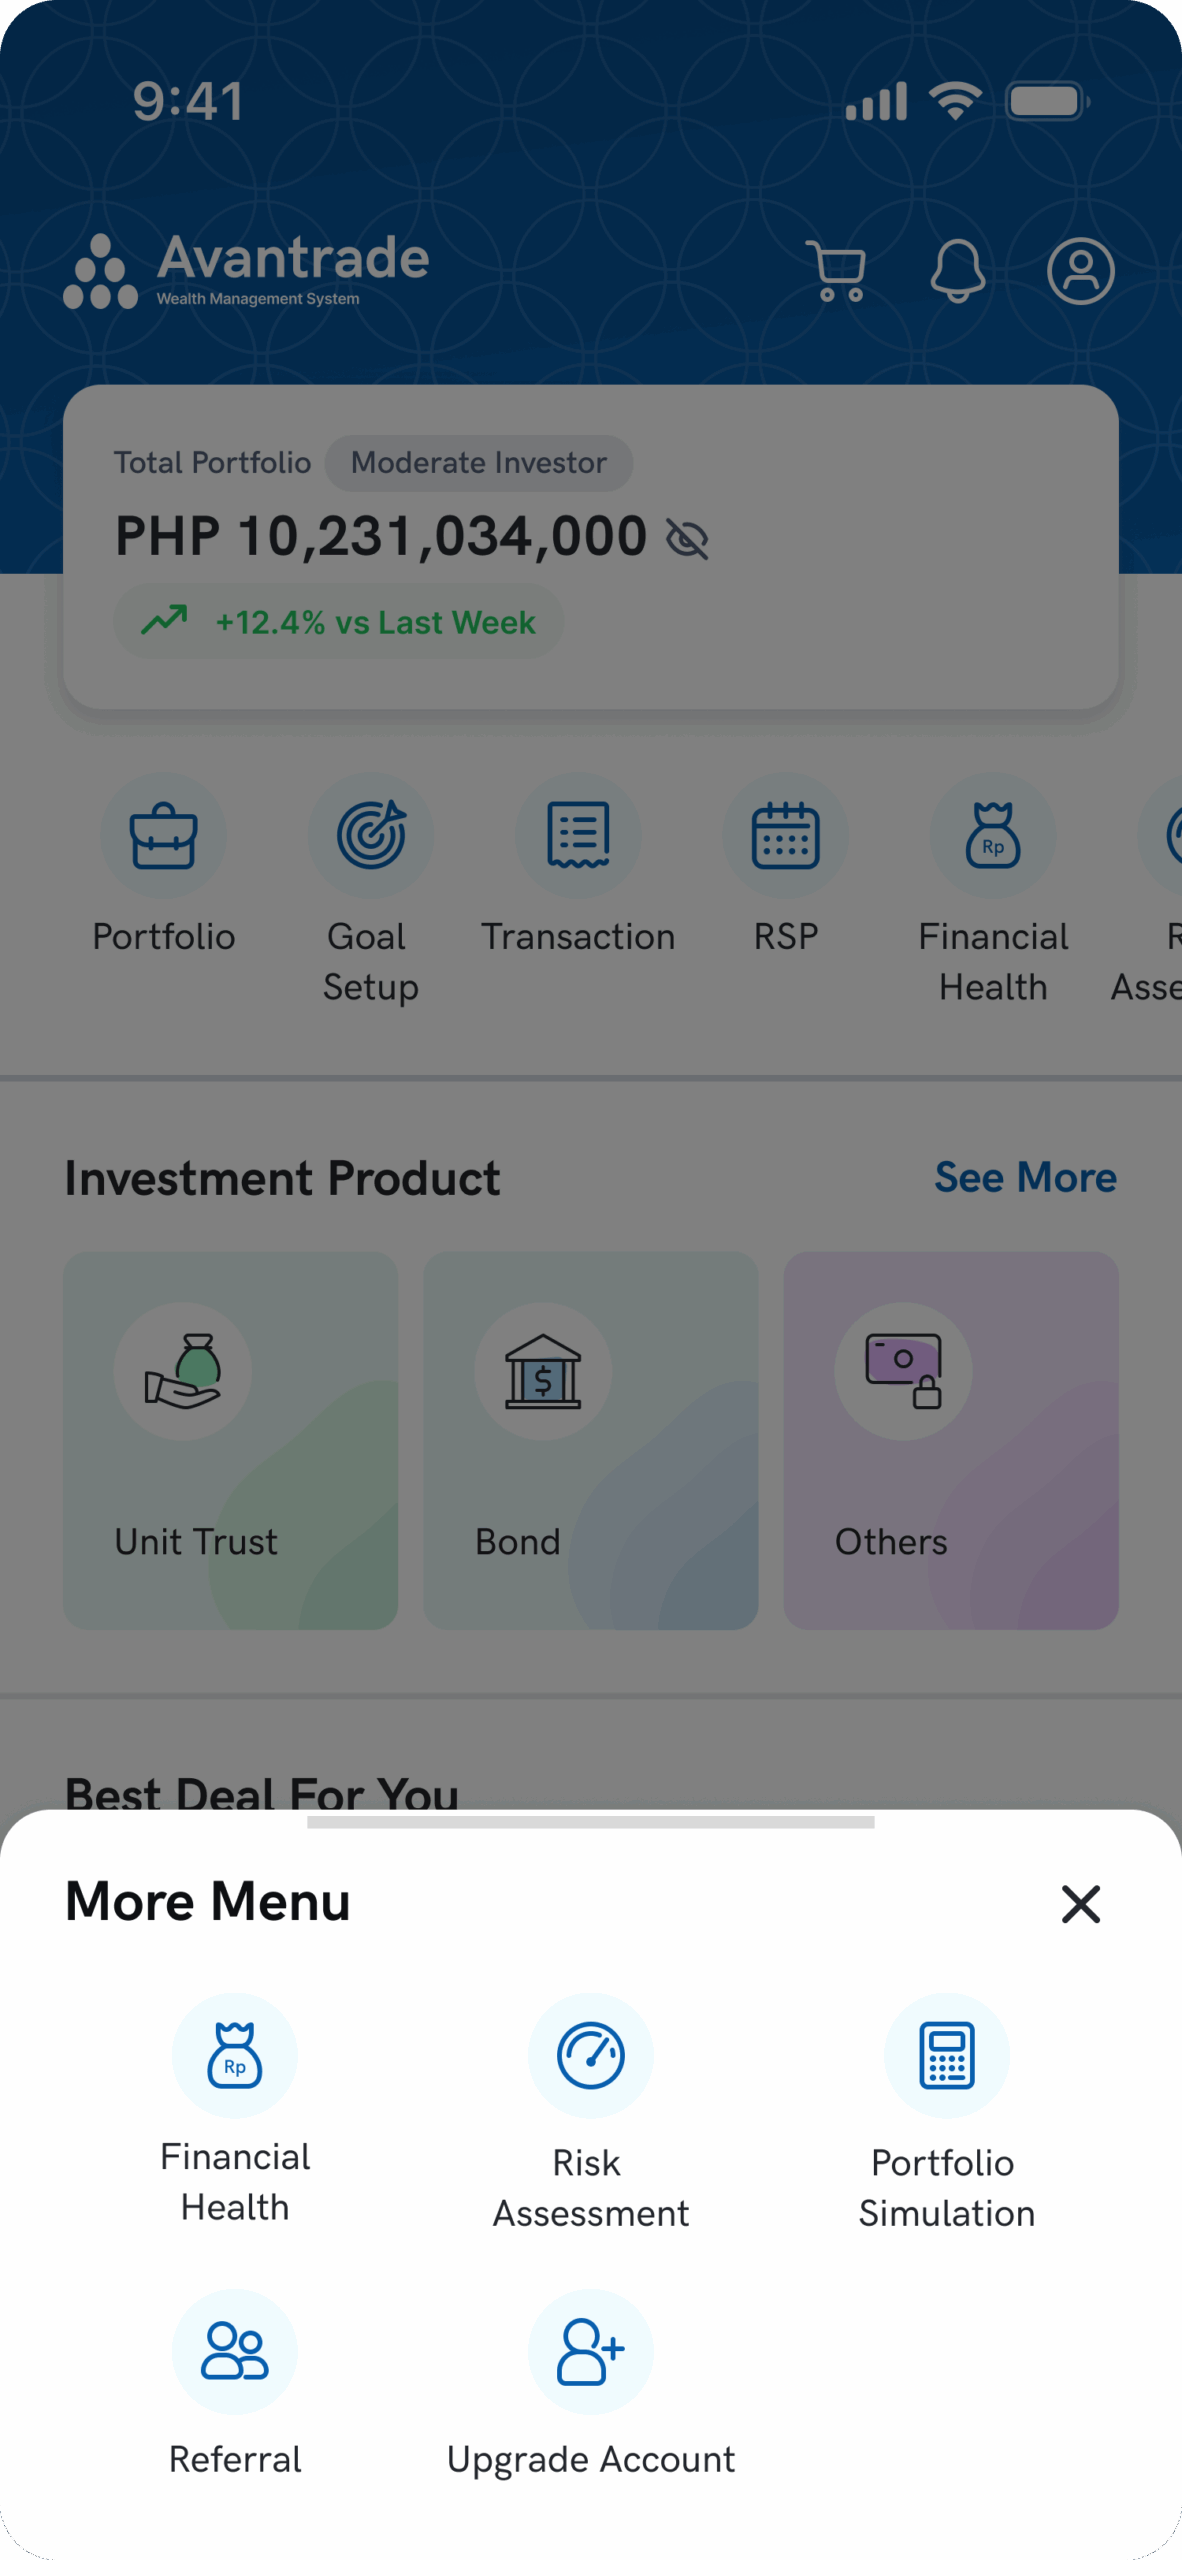1182x2560 pixels.
Task: Tap the More Menu sheet drag handle
Action: point(591,1822)
